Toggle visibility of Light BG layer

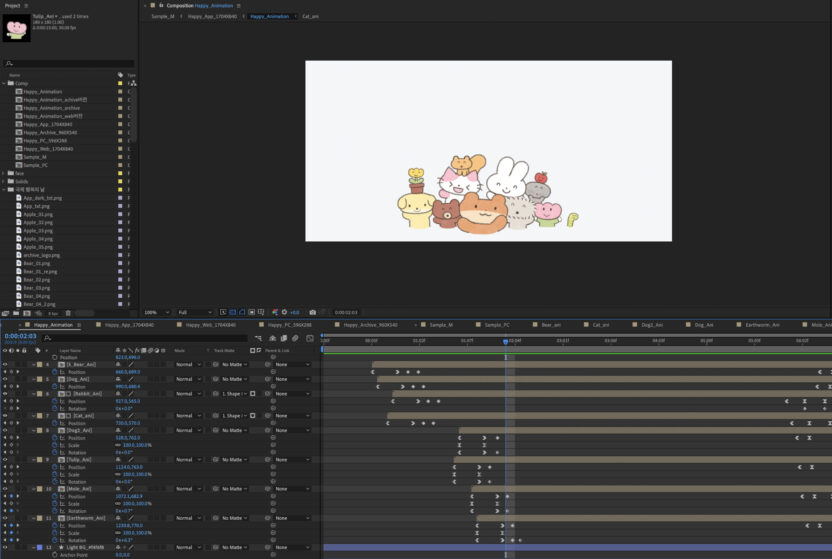pyautogui.click(x=5, y=547)
